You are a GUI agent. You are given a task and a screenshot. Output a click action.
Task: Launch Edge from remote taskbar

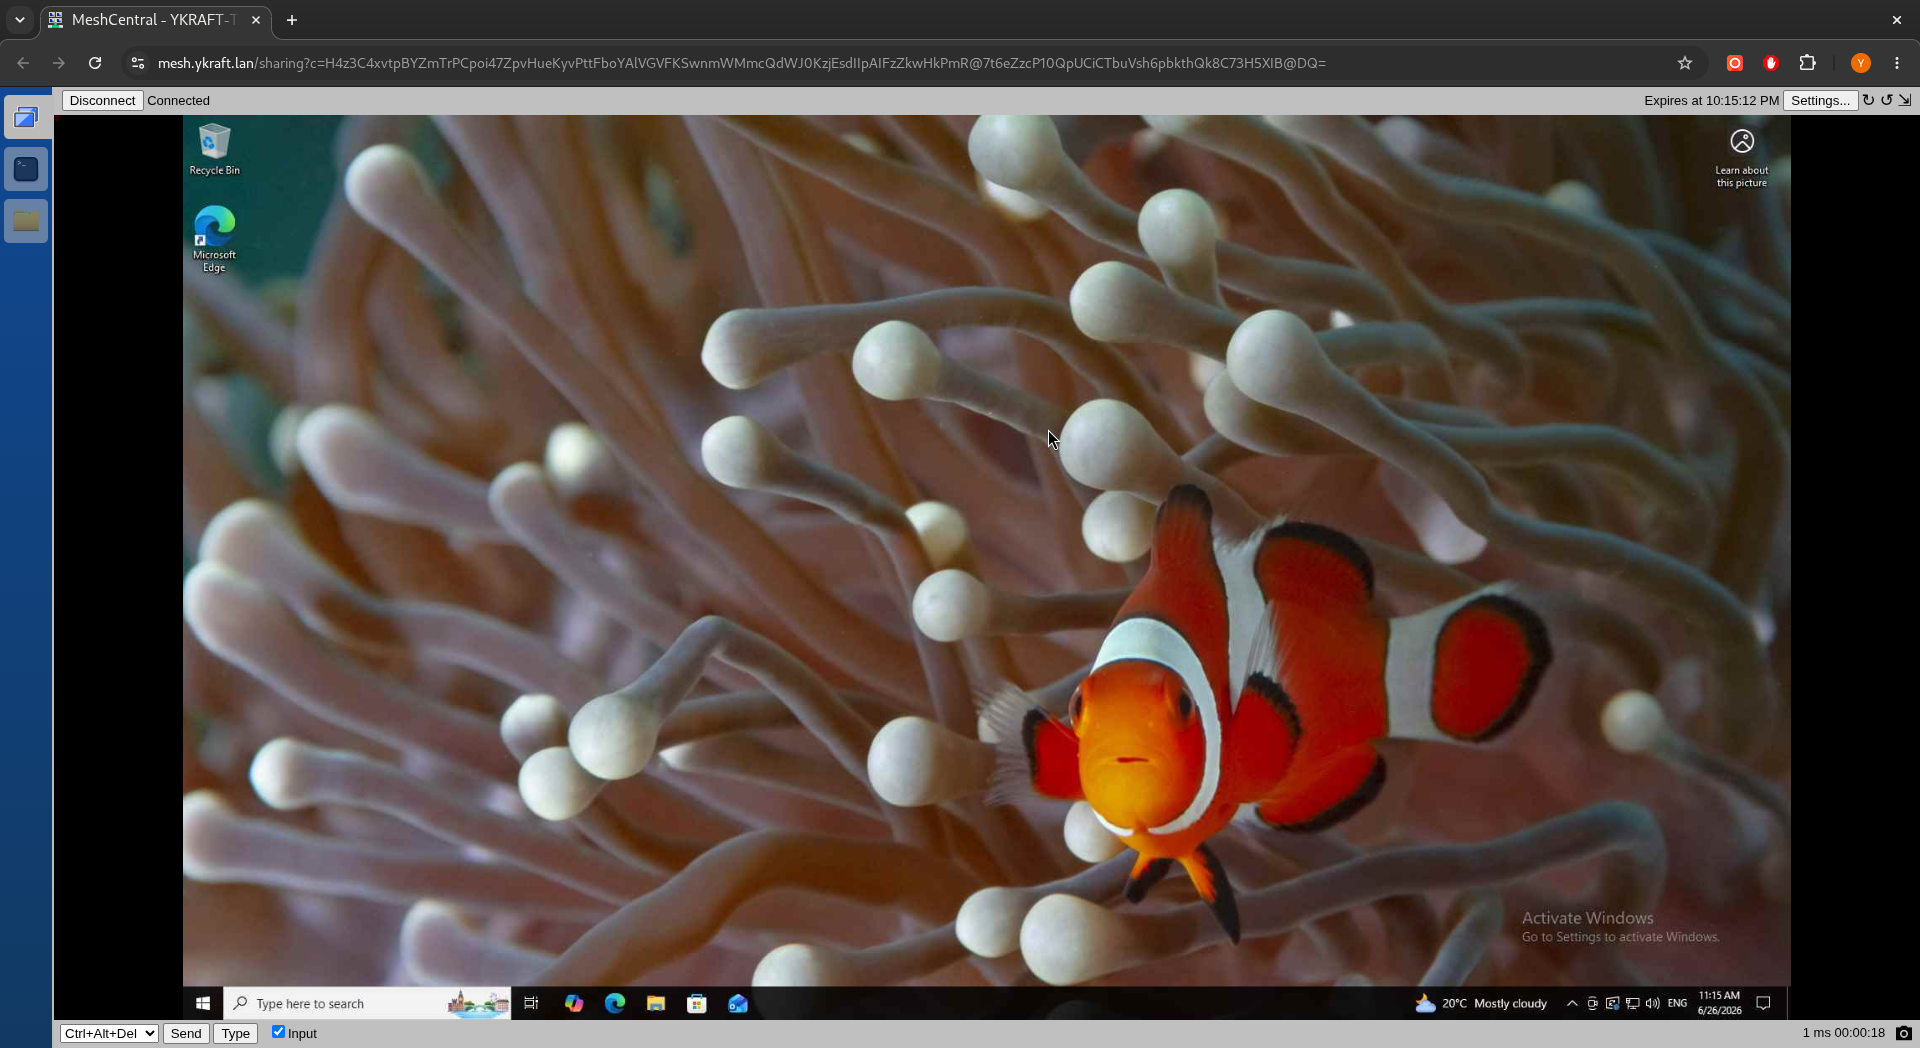click(615, 1003)
